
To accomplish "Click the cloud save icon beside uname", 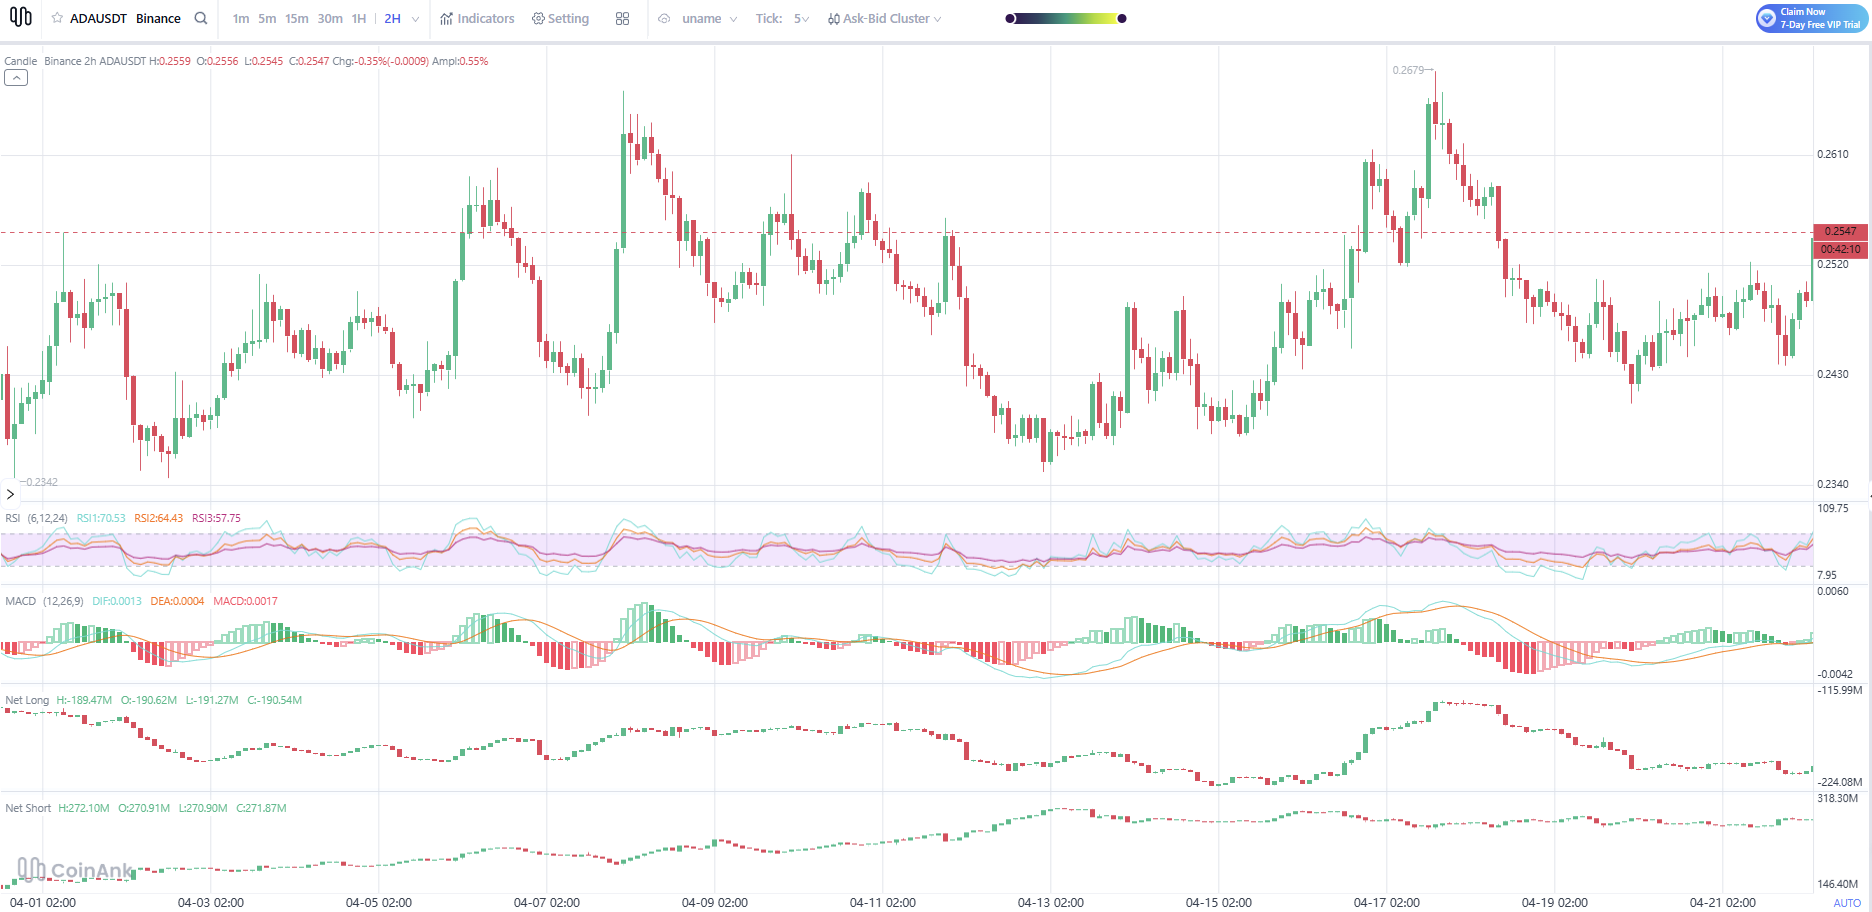I will click(664, 18).
